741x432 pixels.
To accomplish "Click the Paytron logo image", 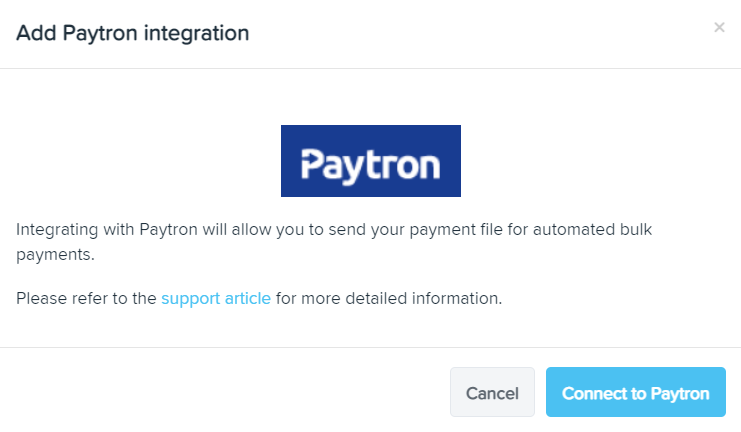I will coord(371,161).
